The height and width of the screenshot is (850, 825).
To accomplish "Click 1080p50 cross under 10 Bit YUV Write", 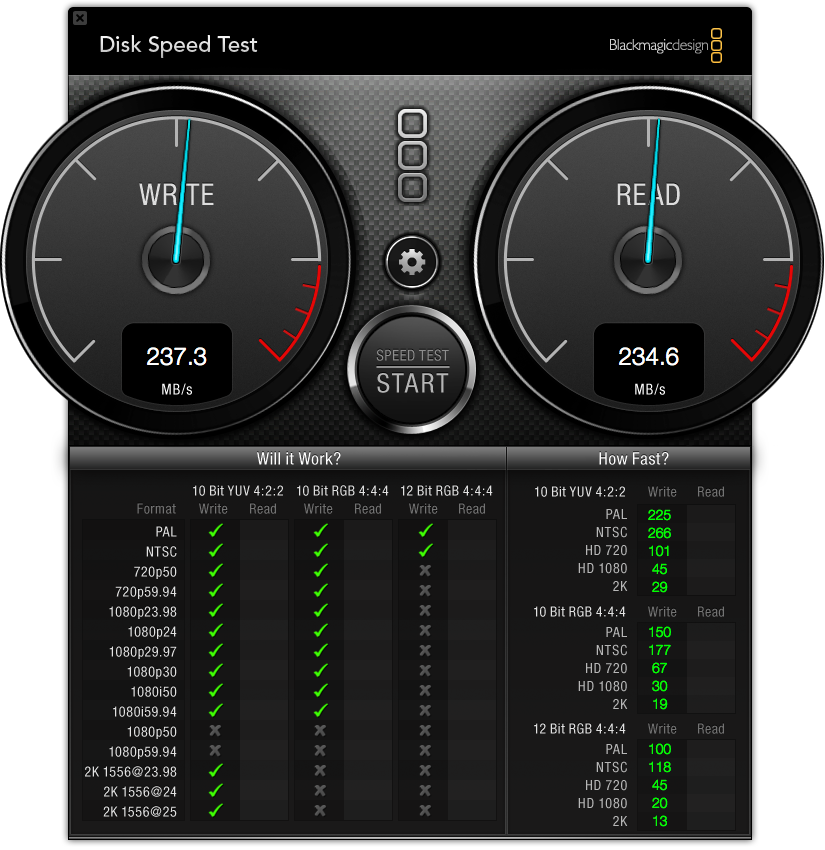I will click(215, 731).
